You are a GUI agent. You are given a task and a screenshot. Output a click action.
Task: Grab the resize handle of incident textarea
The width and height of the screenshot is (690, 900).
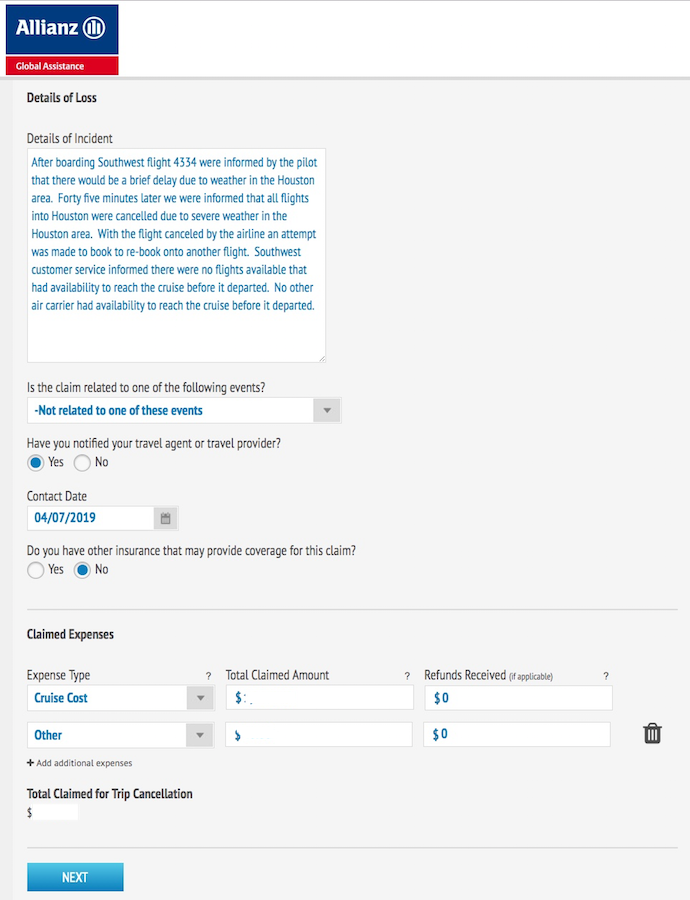(322, 359)
